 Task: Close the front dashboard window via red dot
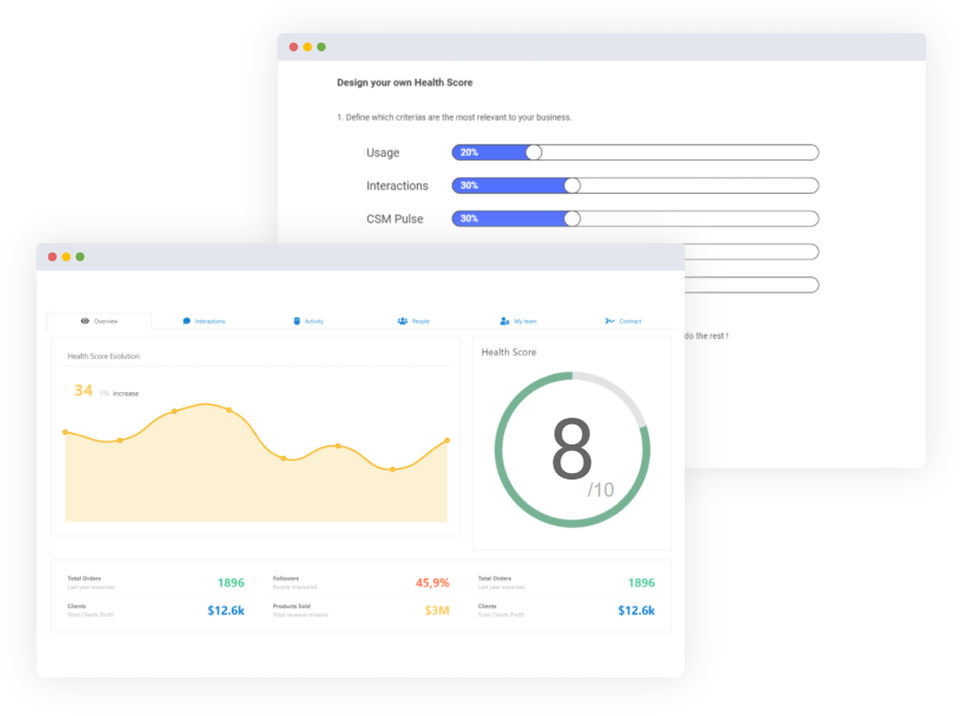52,257
